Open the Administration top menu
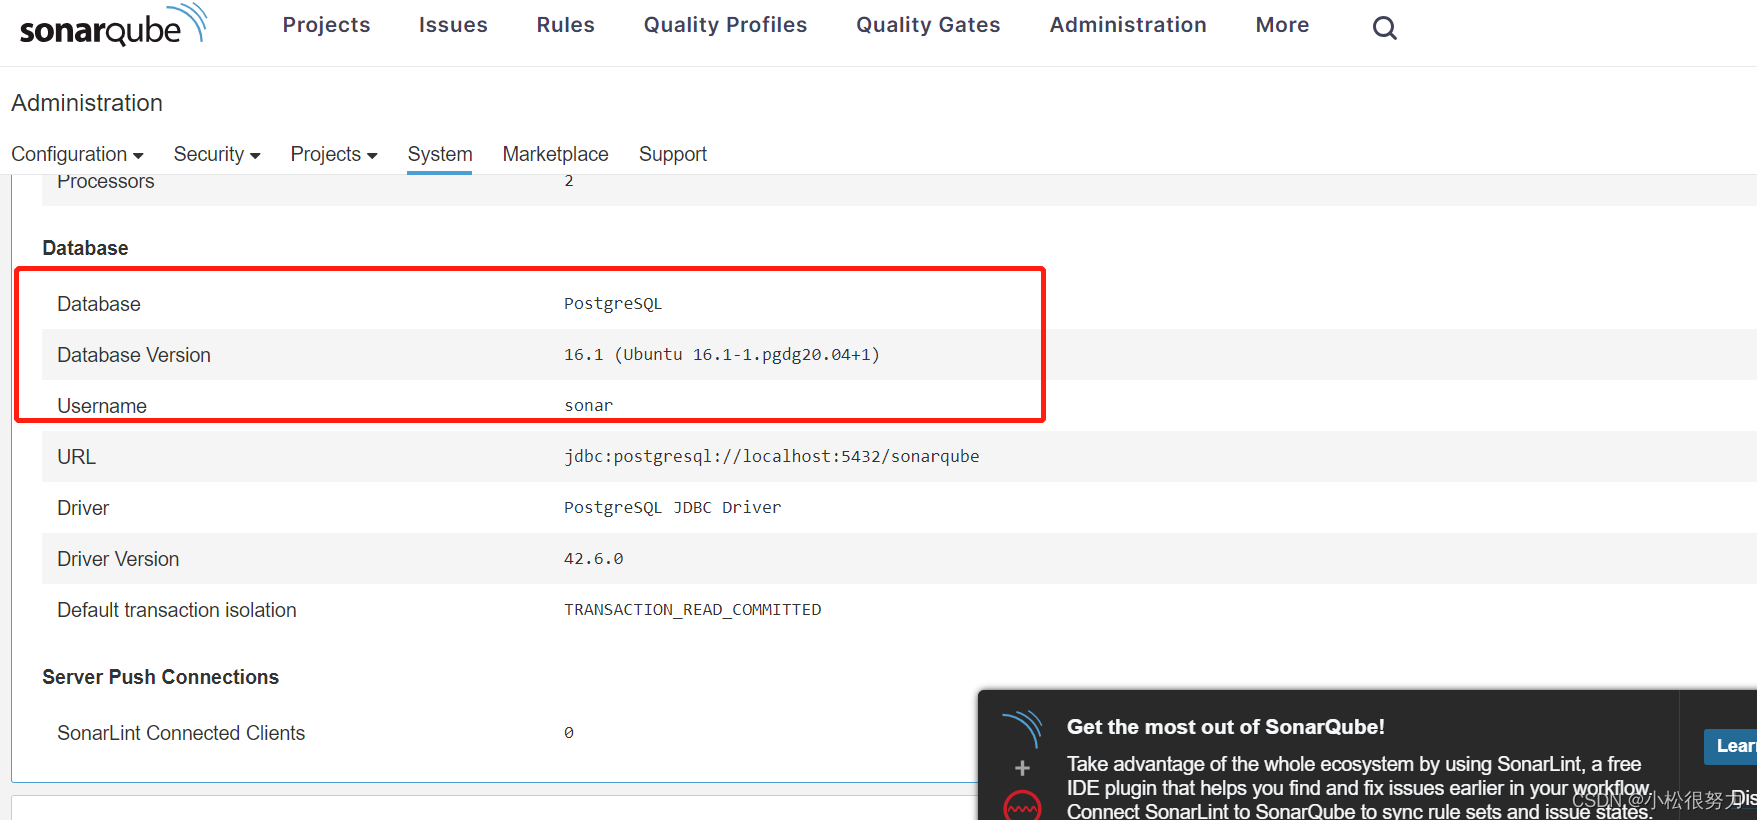The image size is (1757, 820). point(1128,25)
